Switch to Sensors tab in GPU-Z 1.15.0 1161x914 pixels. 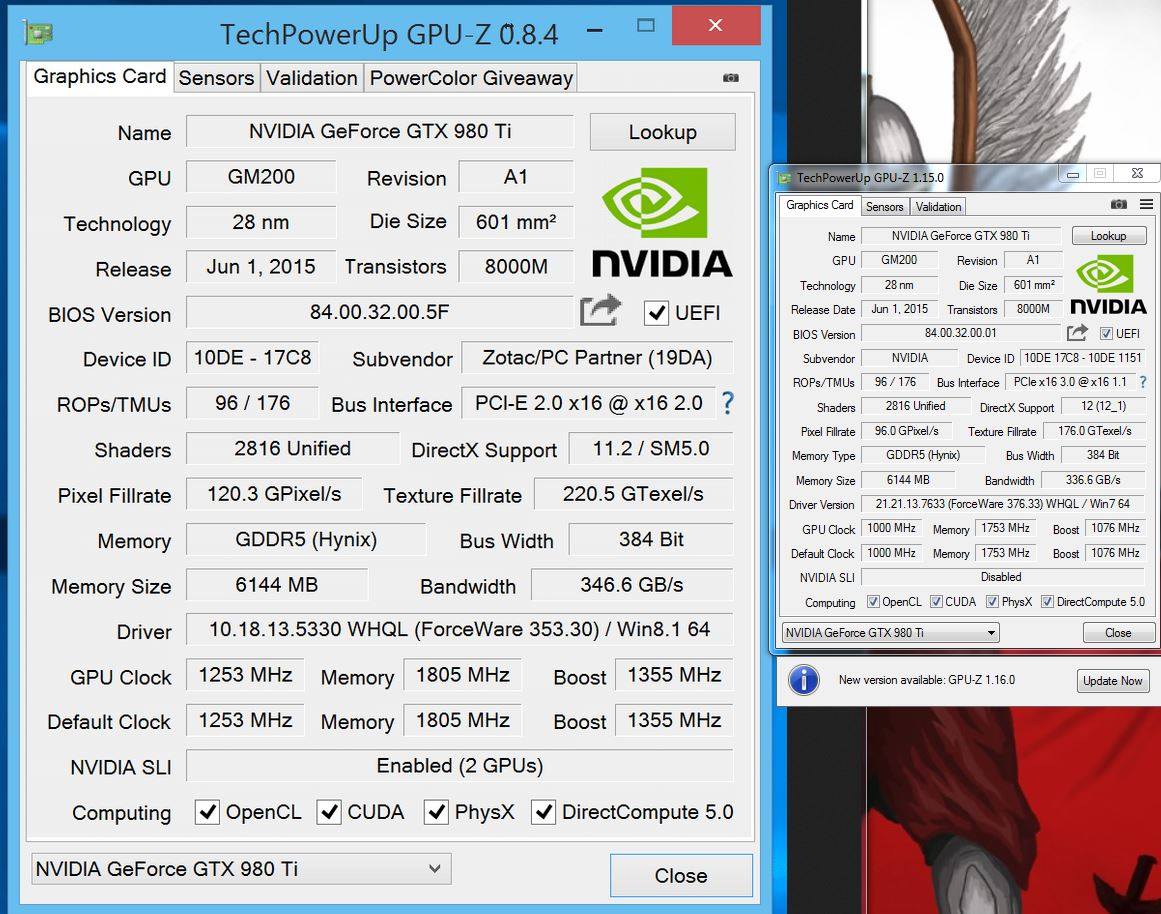(x=885, y=207)
